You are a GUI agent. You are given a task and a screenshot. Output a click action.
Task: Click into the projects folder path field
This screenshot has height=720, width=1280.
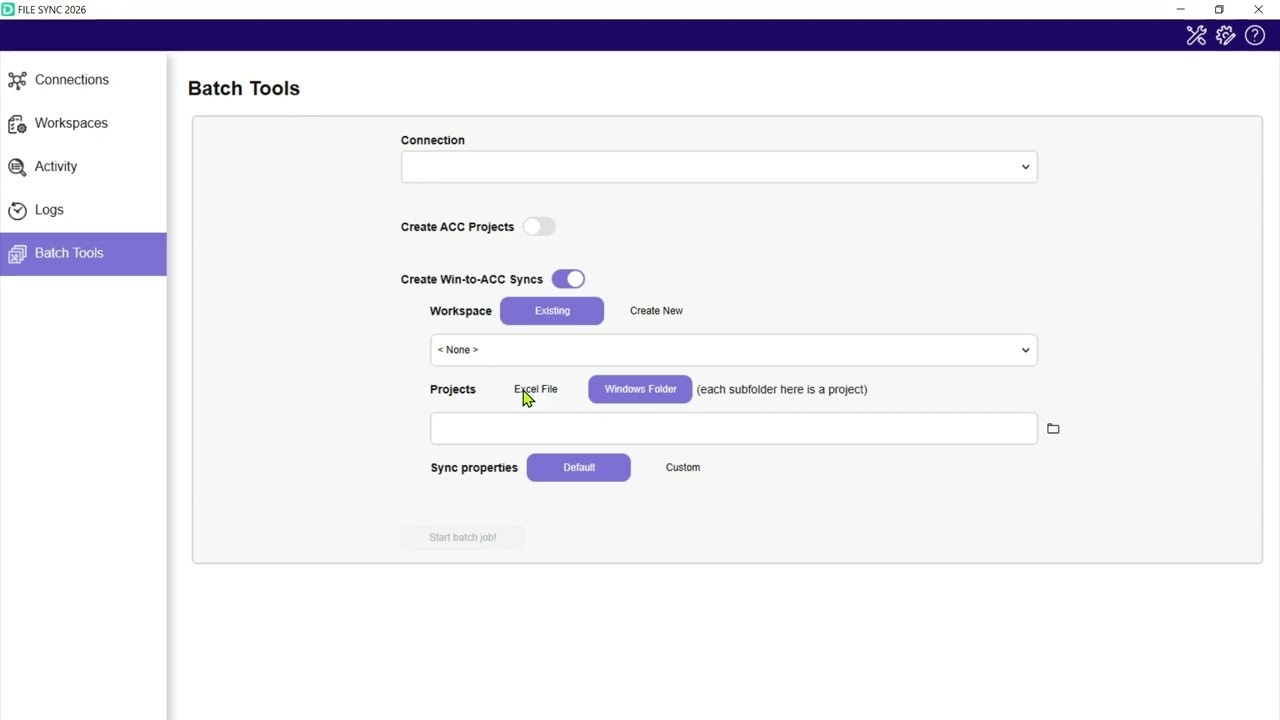[734, 428]
